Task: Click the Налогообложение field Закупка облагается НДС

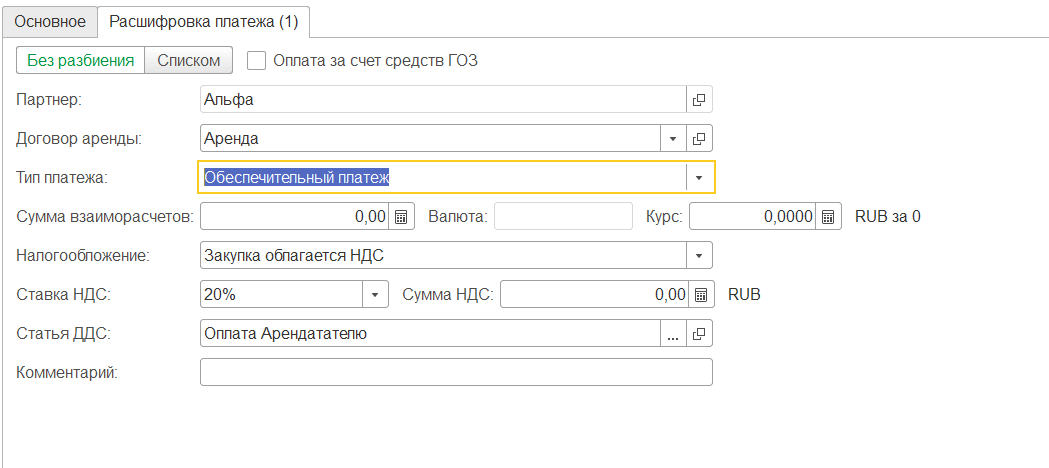Action: coord(444,255)
